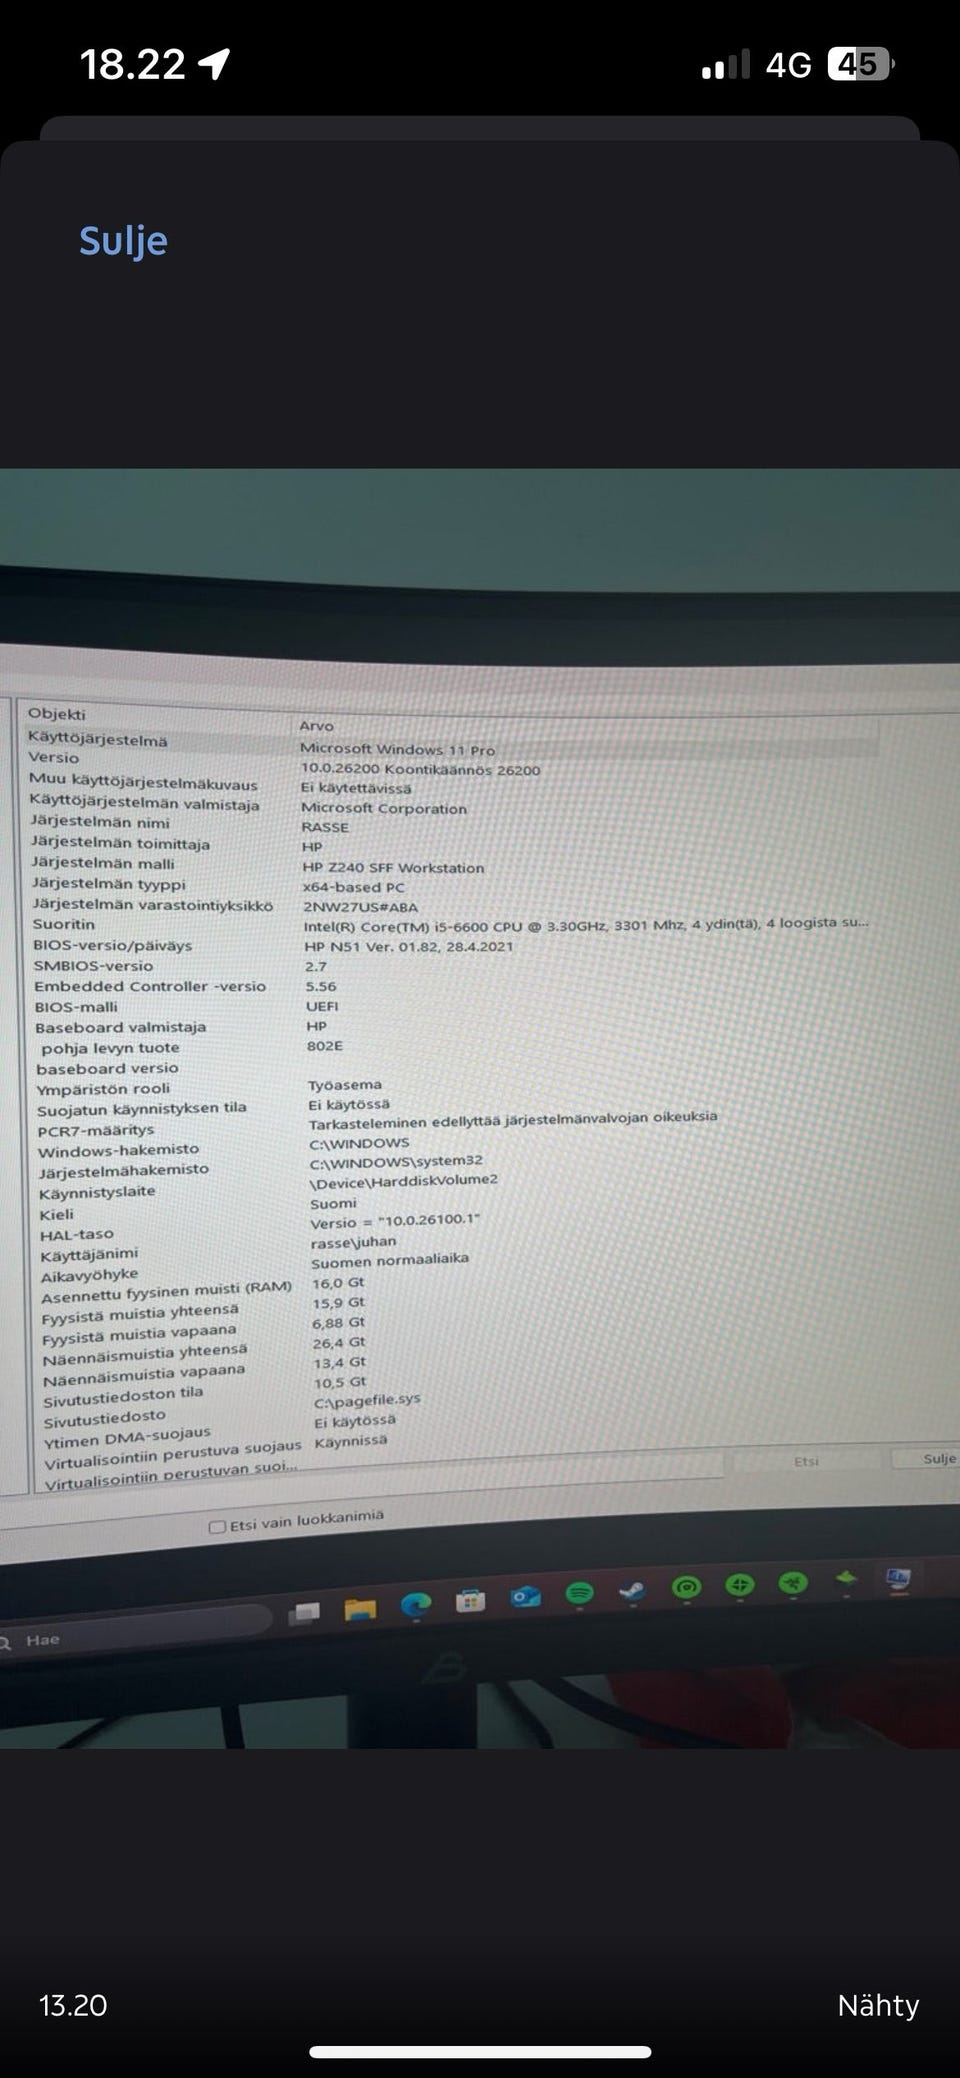
Task: Click value '10.0.26200 Koontikäännös 26200'
Action: coord(420,770)
